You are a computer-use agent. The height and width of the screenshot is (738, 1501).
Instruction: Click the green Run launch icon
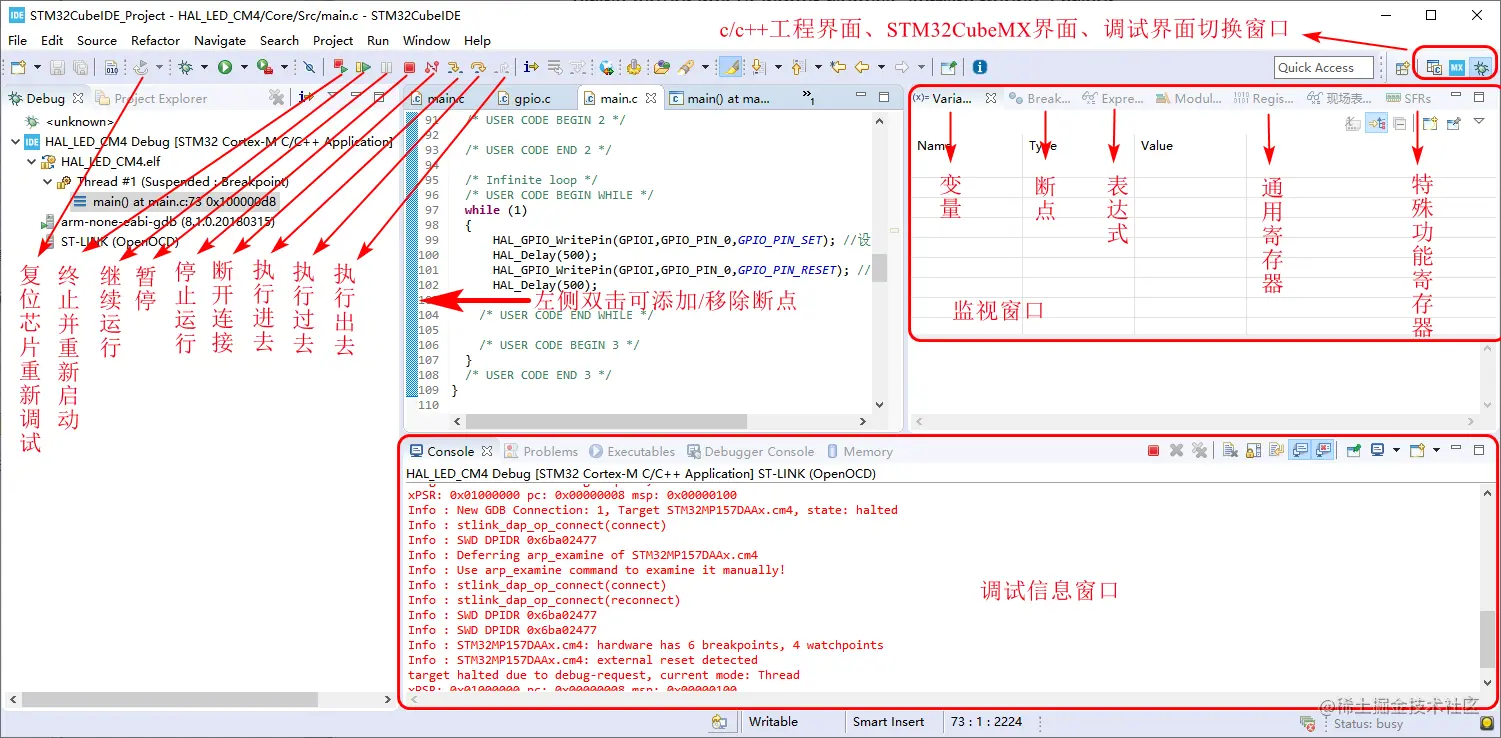coord(225,67)
